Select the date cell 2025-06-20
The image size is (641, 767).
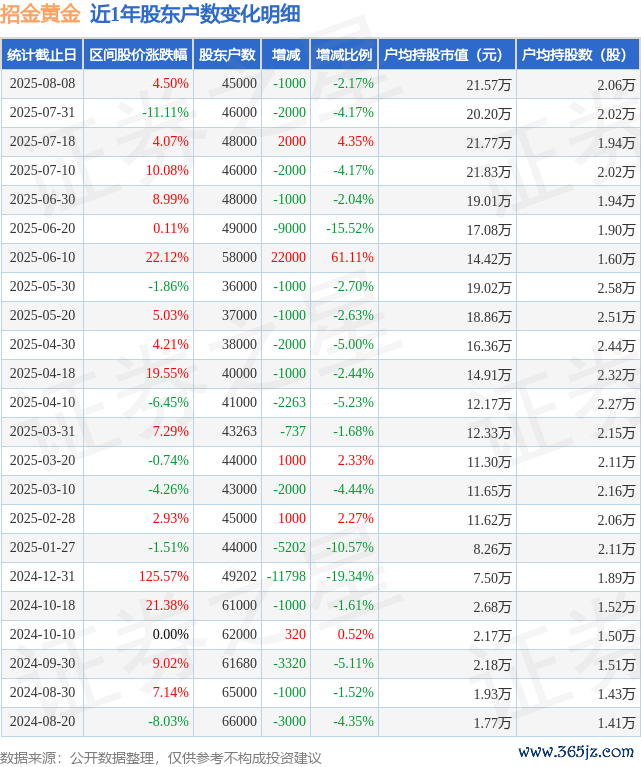tap(43, 228)
